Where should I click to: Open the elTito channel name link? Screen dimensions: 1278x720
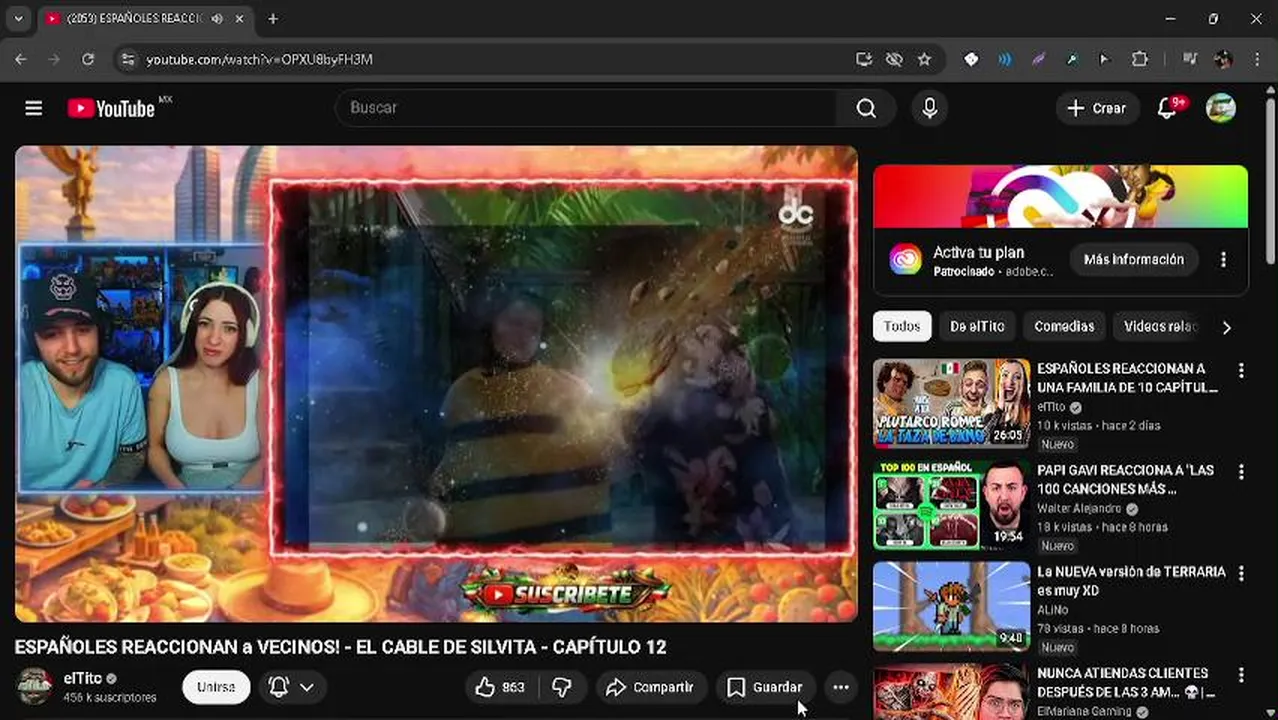click(82, 677)
